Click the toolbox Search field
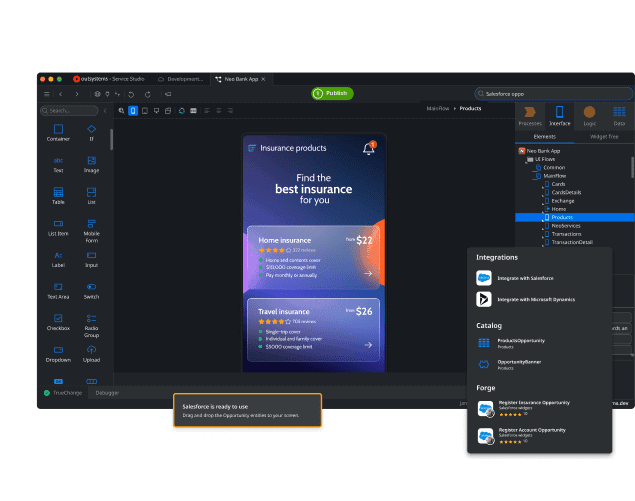 coord(69,111)
